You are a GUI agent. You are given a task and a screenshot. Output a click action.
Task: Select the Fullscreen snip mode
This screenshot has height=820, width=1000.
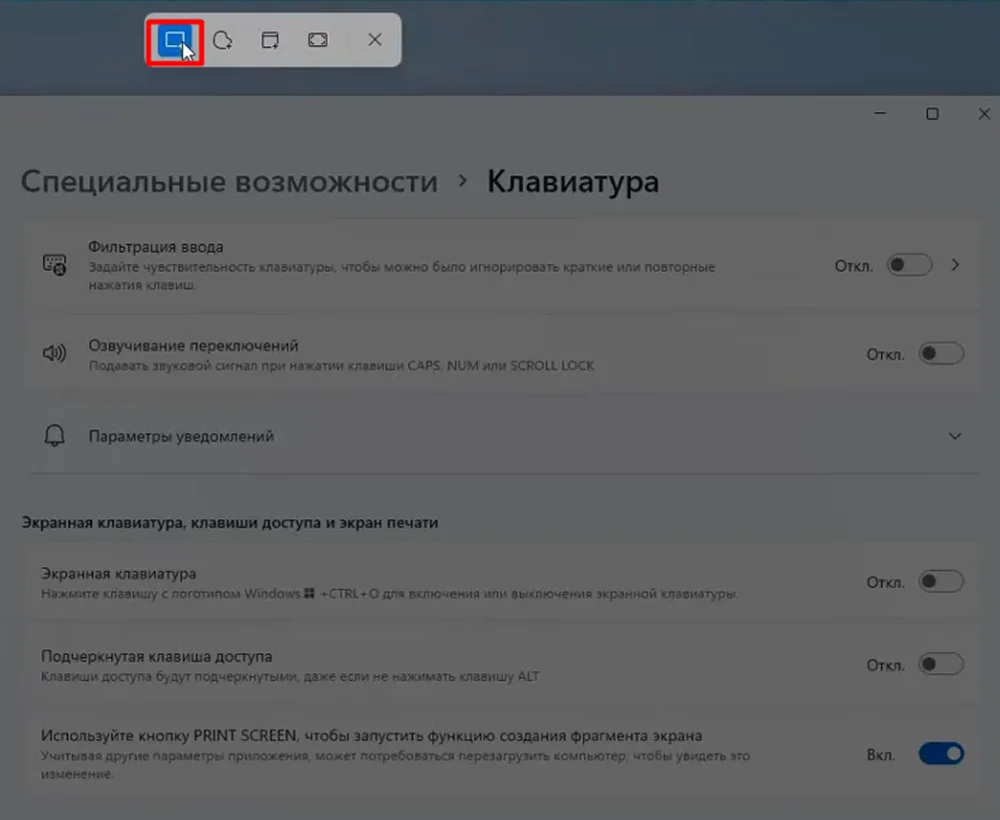pos(320,40)
